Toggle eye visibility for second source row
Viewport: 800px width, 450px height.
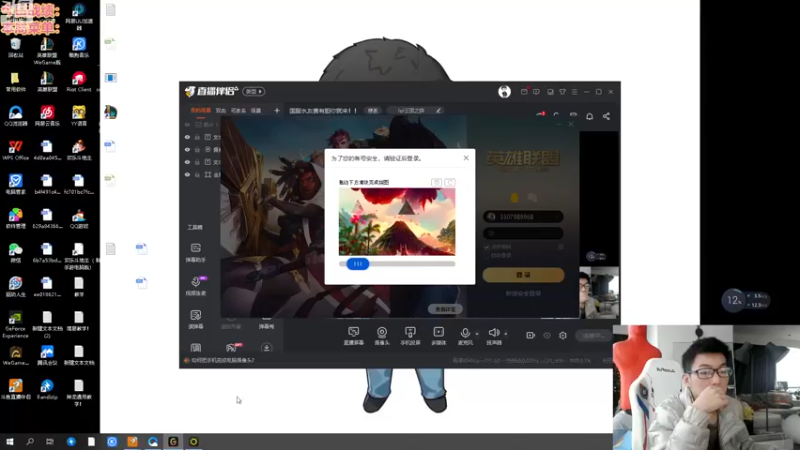pos(187,149)
